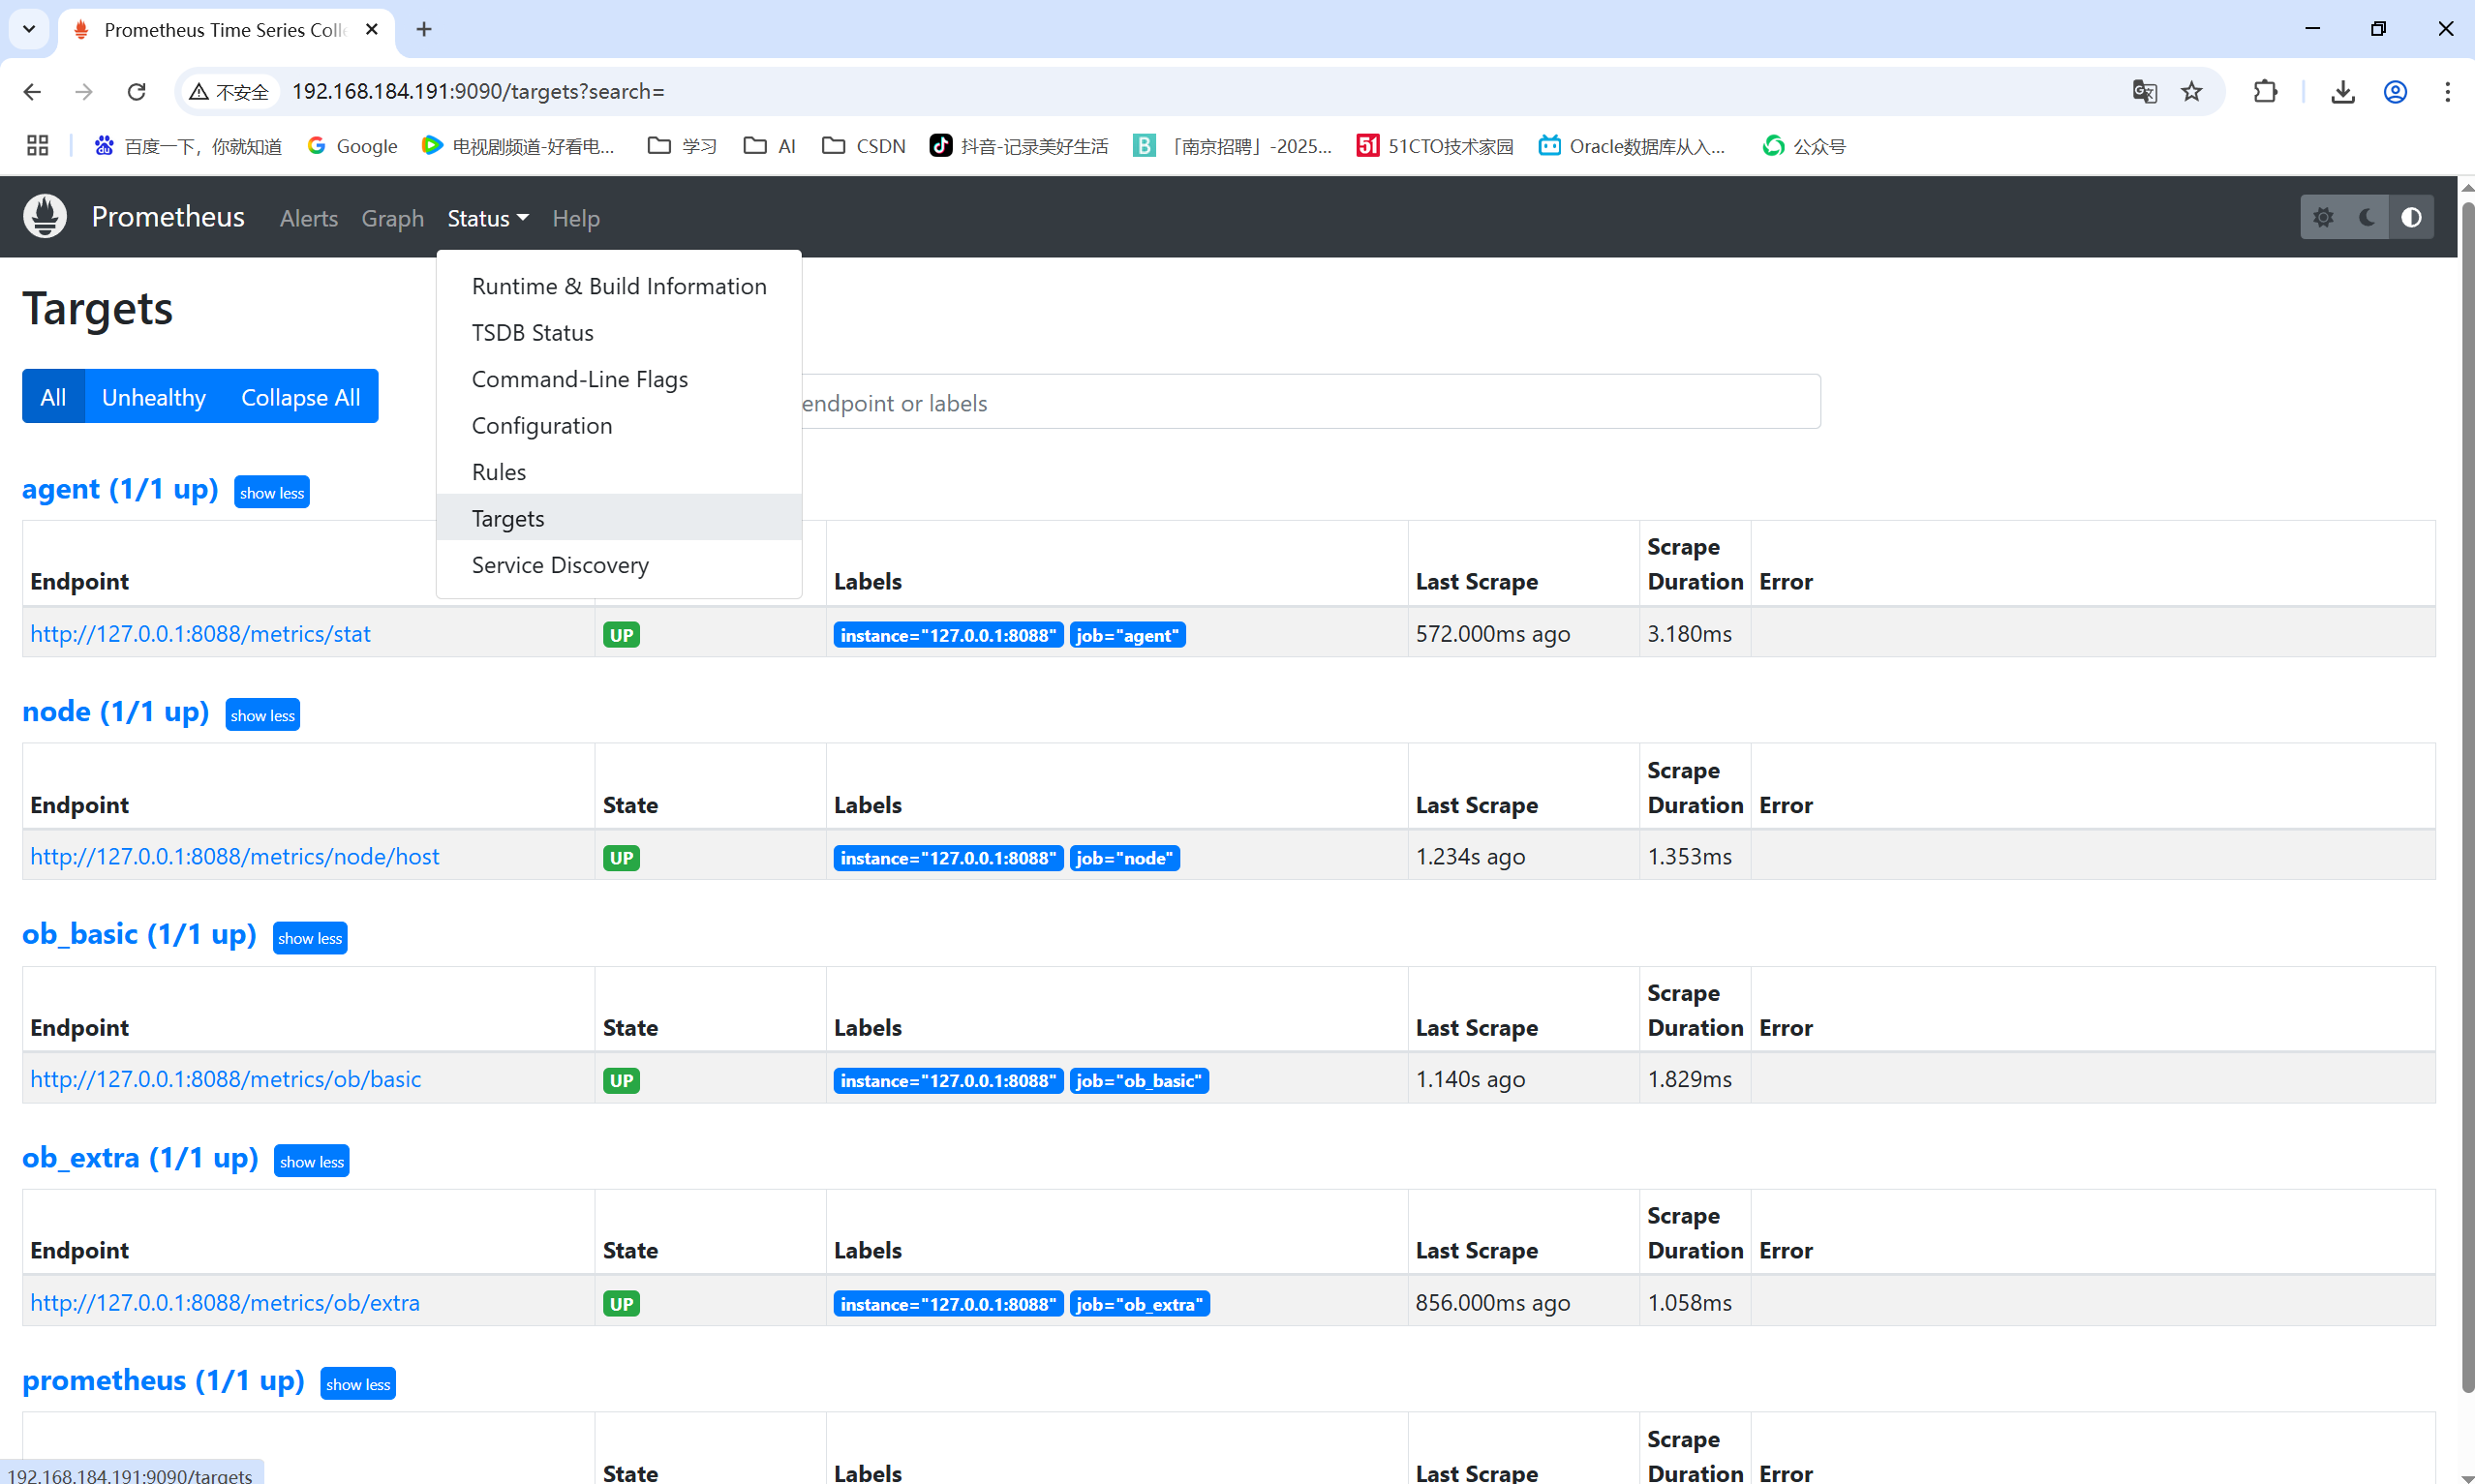Open the 学习 bookmark folder
Viewport: 2475px width, 1484px height.
(683, 146)
